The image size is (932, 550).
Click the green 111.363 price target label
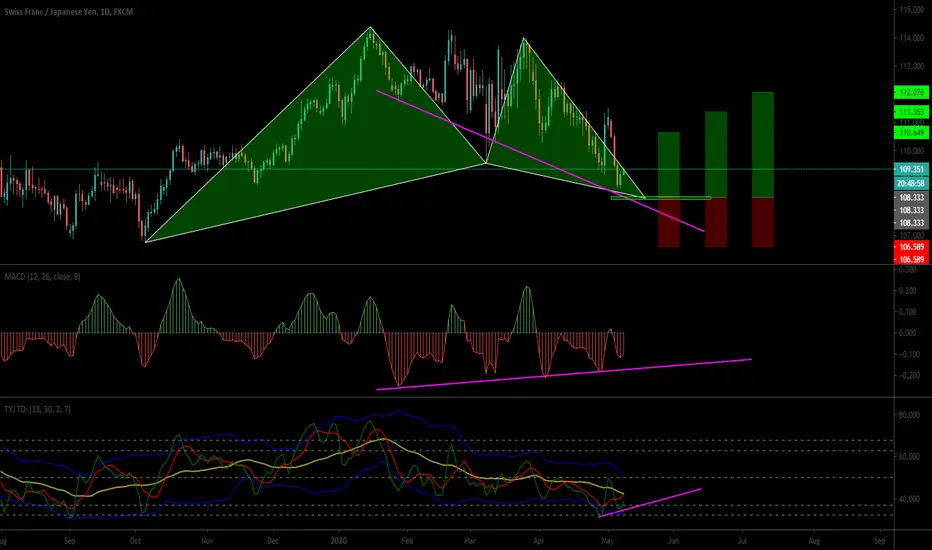911,112
